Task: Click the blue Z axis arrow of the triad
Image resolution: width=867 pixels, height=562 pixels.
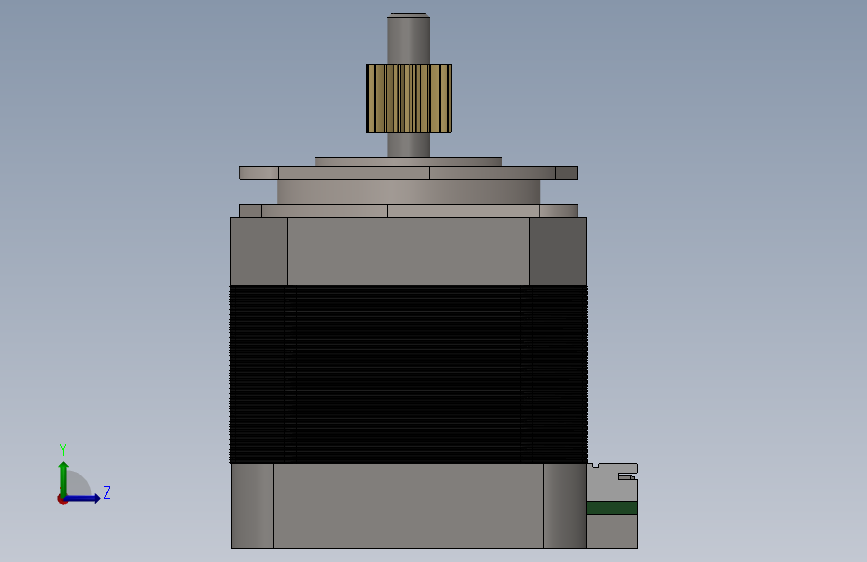Action: [x=83, y=498]
